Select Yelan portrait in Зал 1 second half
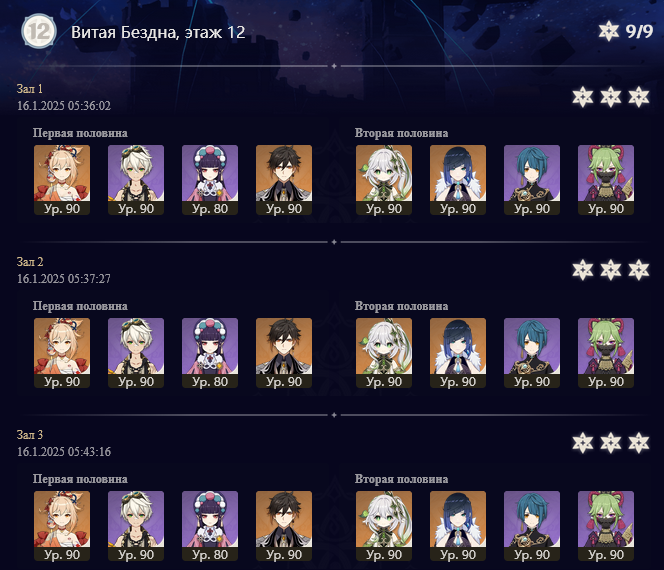Image resolution: width=664 pixels, height=570 pixels. click(458, 180)
